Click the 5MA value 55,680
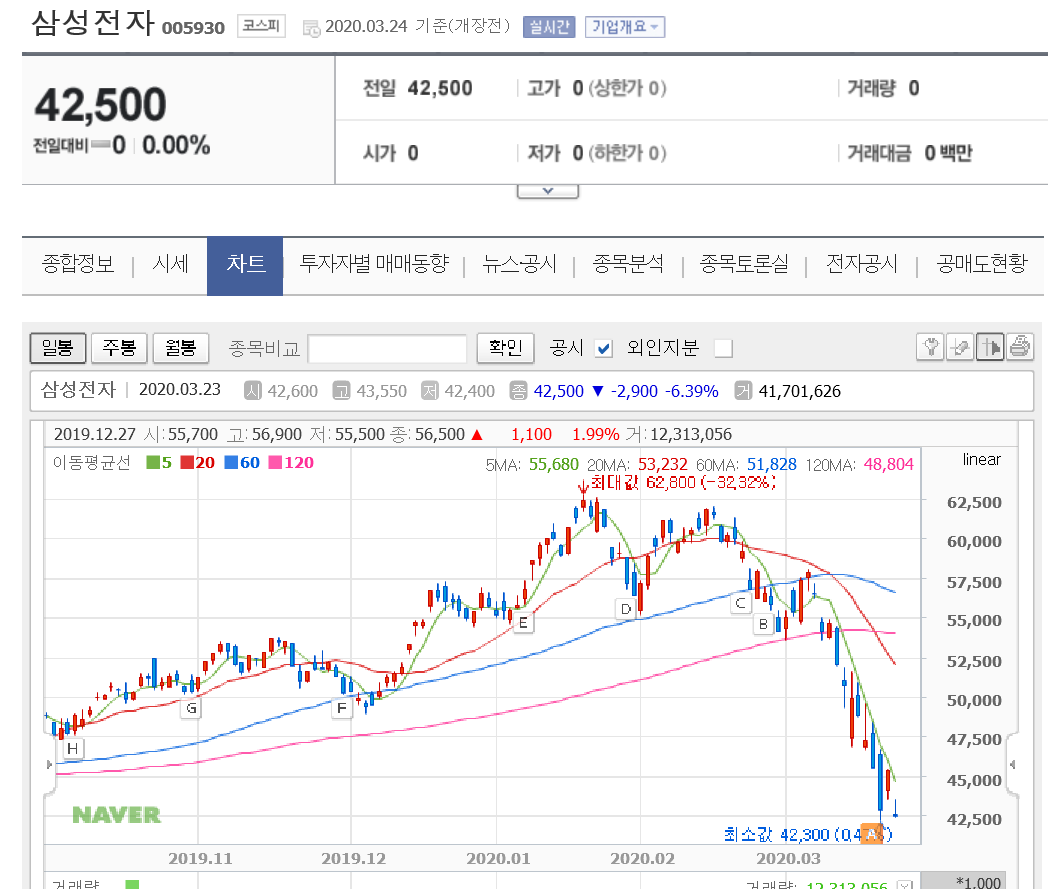Image resolution: width=1048 pixels, height=889 pixels. click(x=553, y=465)
